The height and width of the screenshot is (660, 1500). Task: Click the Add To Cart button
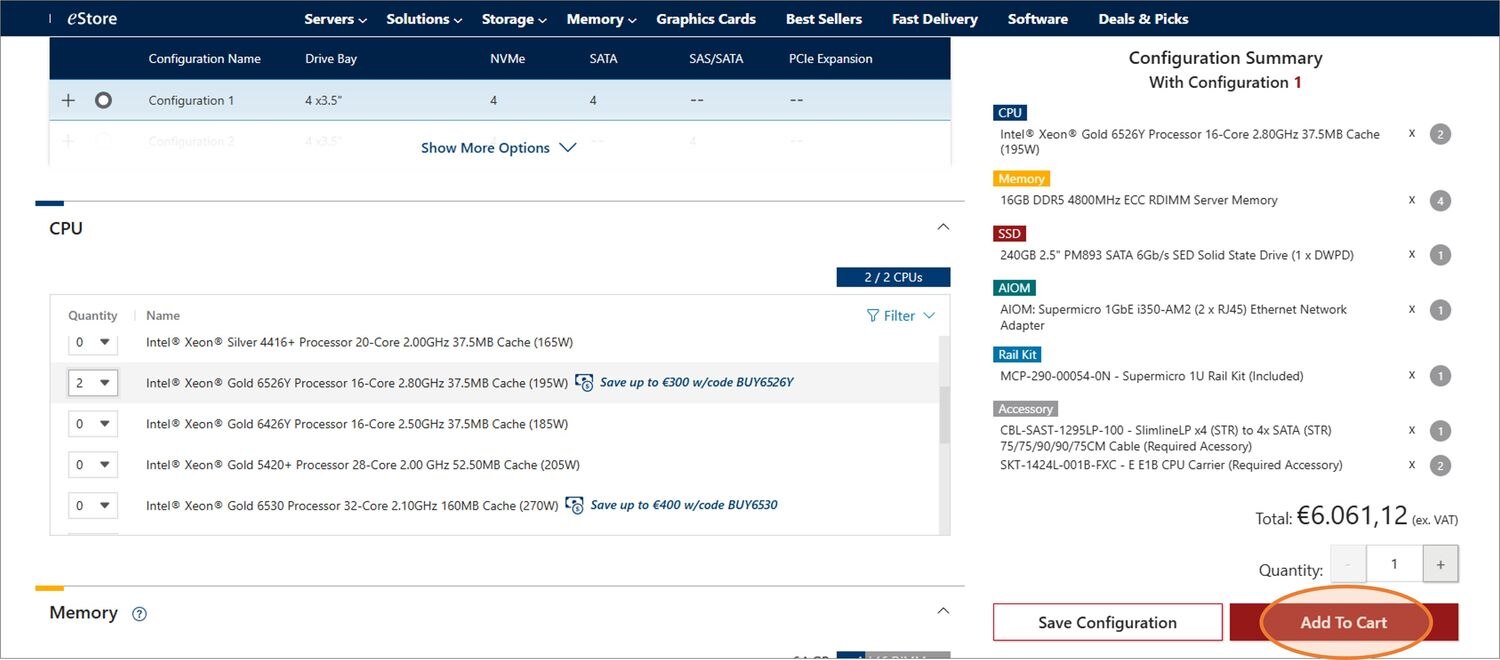[x=1344, y=622]
